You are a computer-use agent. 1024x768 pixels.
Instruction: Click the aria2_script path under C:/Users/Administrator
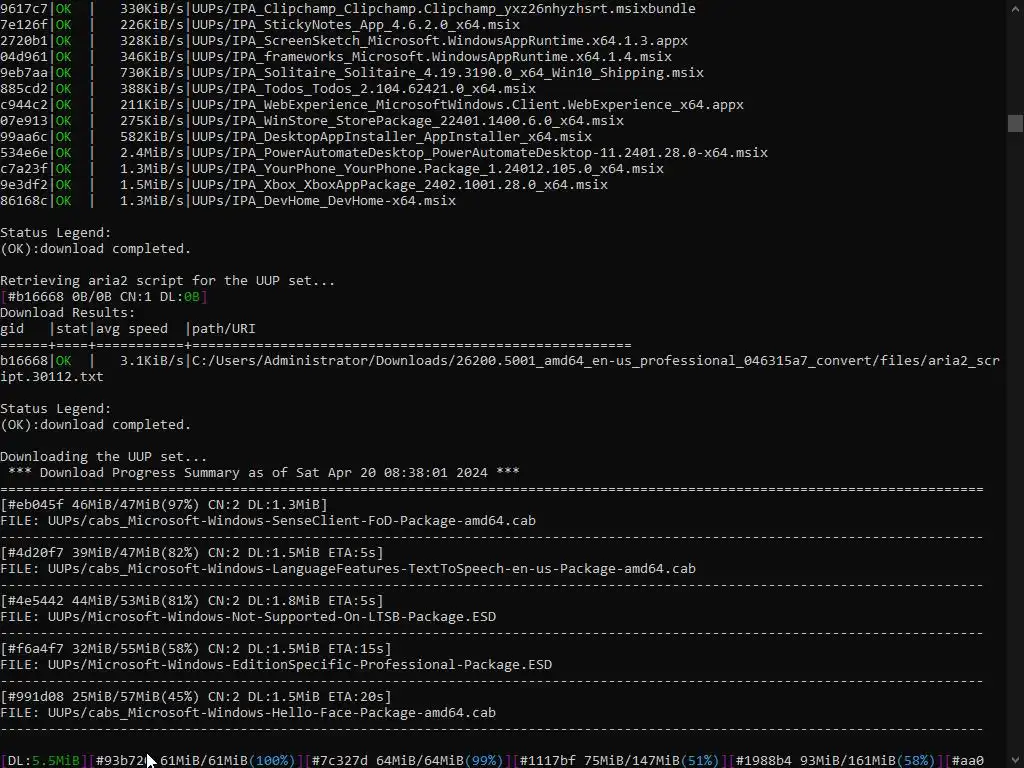596,360
